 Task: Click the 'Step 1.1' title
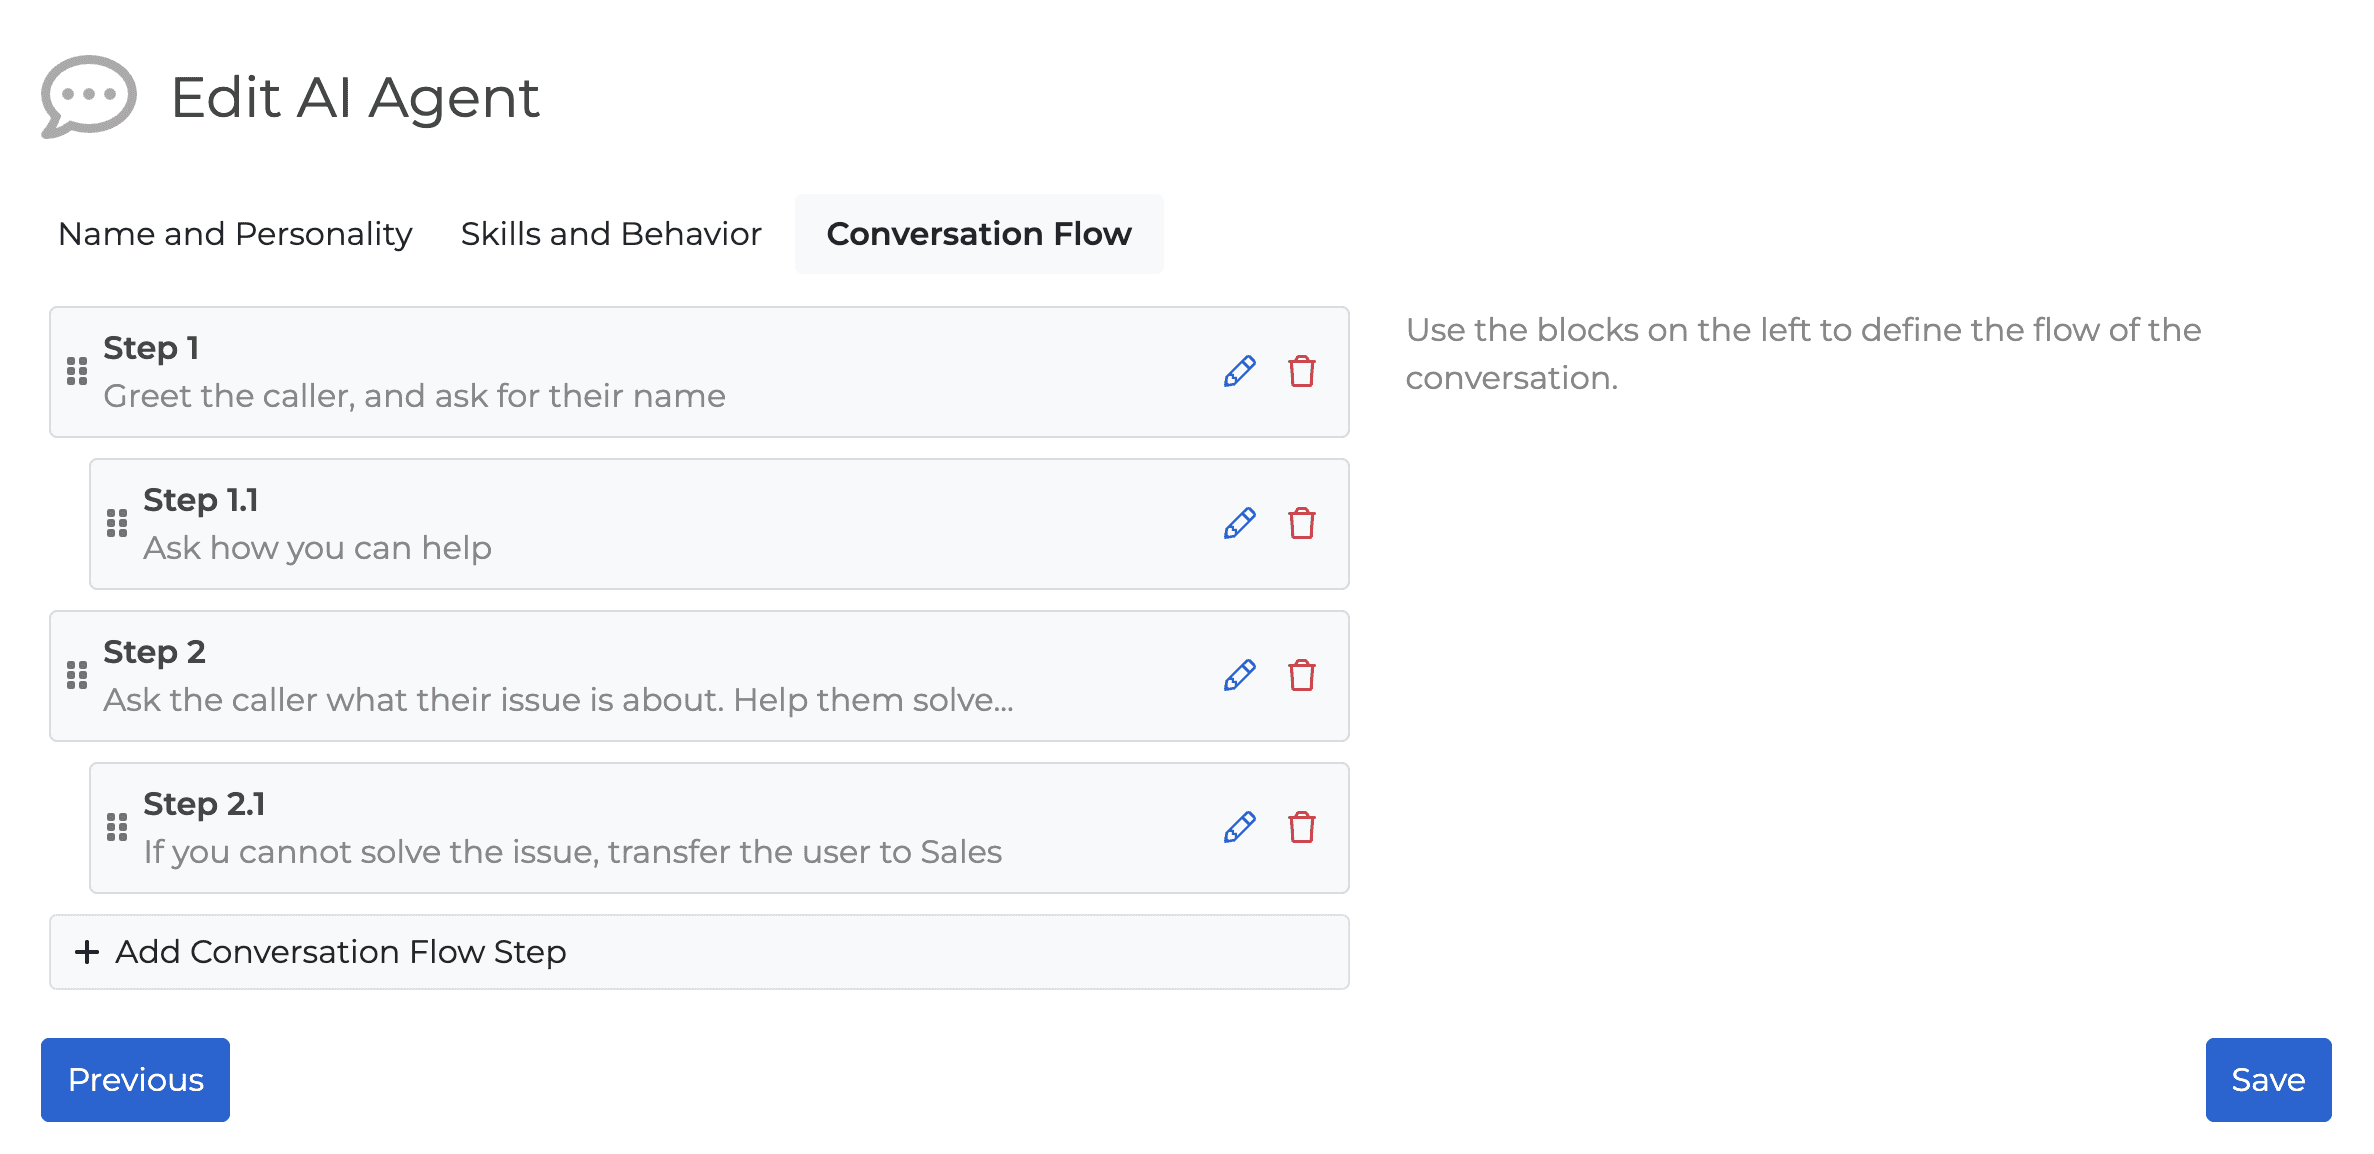pyautogui.click(x=201, y=500)
